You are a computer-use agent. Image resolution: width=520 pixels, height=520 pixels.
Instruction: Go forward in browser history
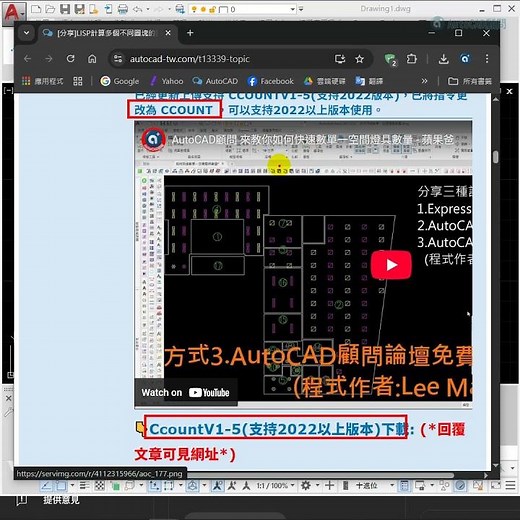pos(49,59)
